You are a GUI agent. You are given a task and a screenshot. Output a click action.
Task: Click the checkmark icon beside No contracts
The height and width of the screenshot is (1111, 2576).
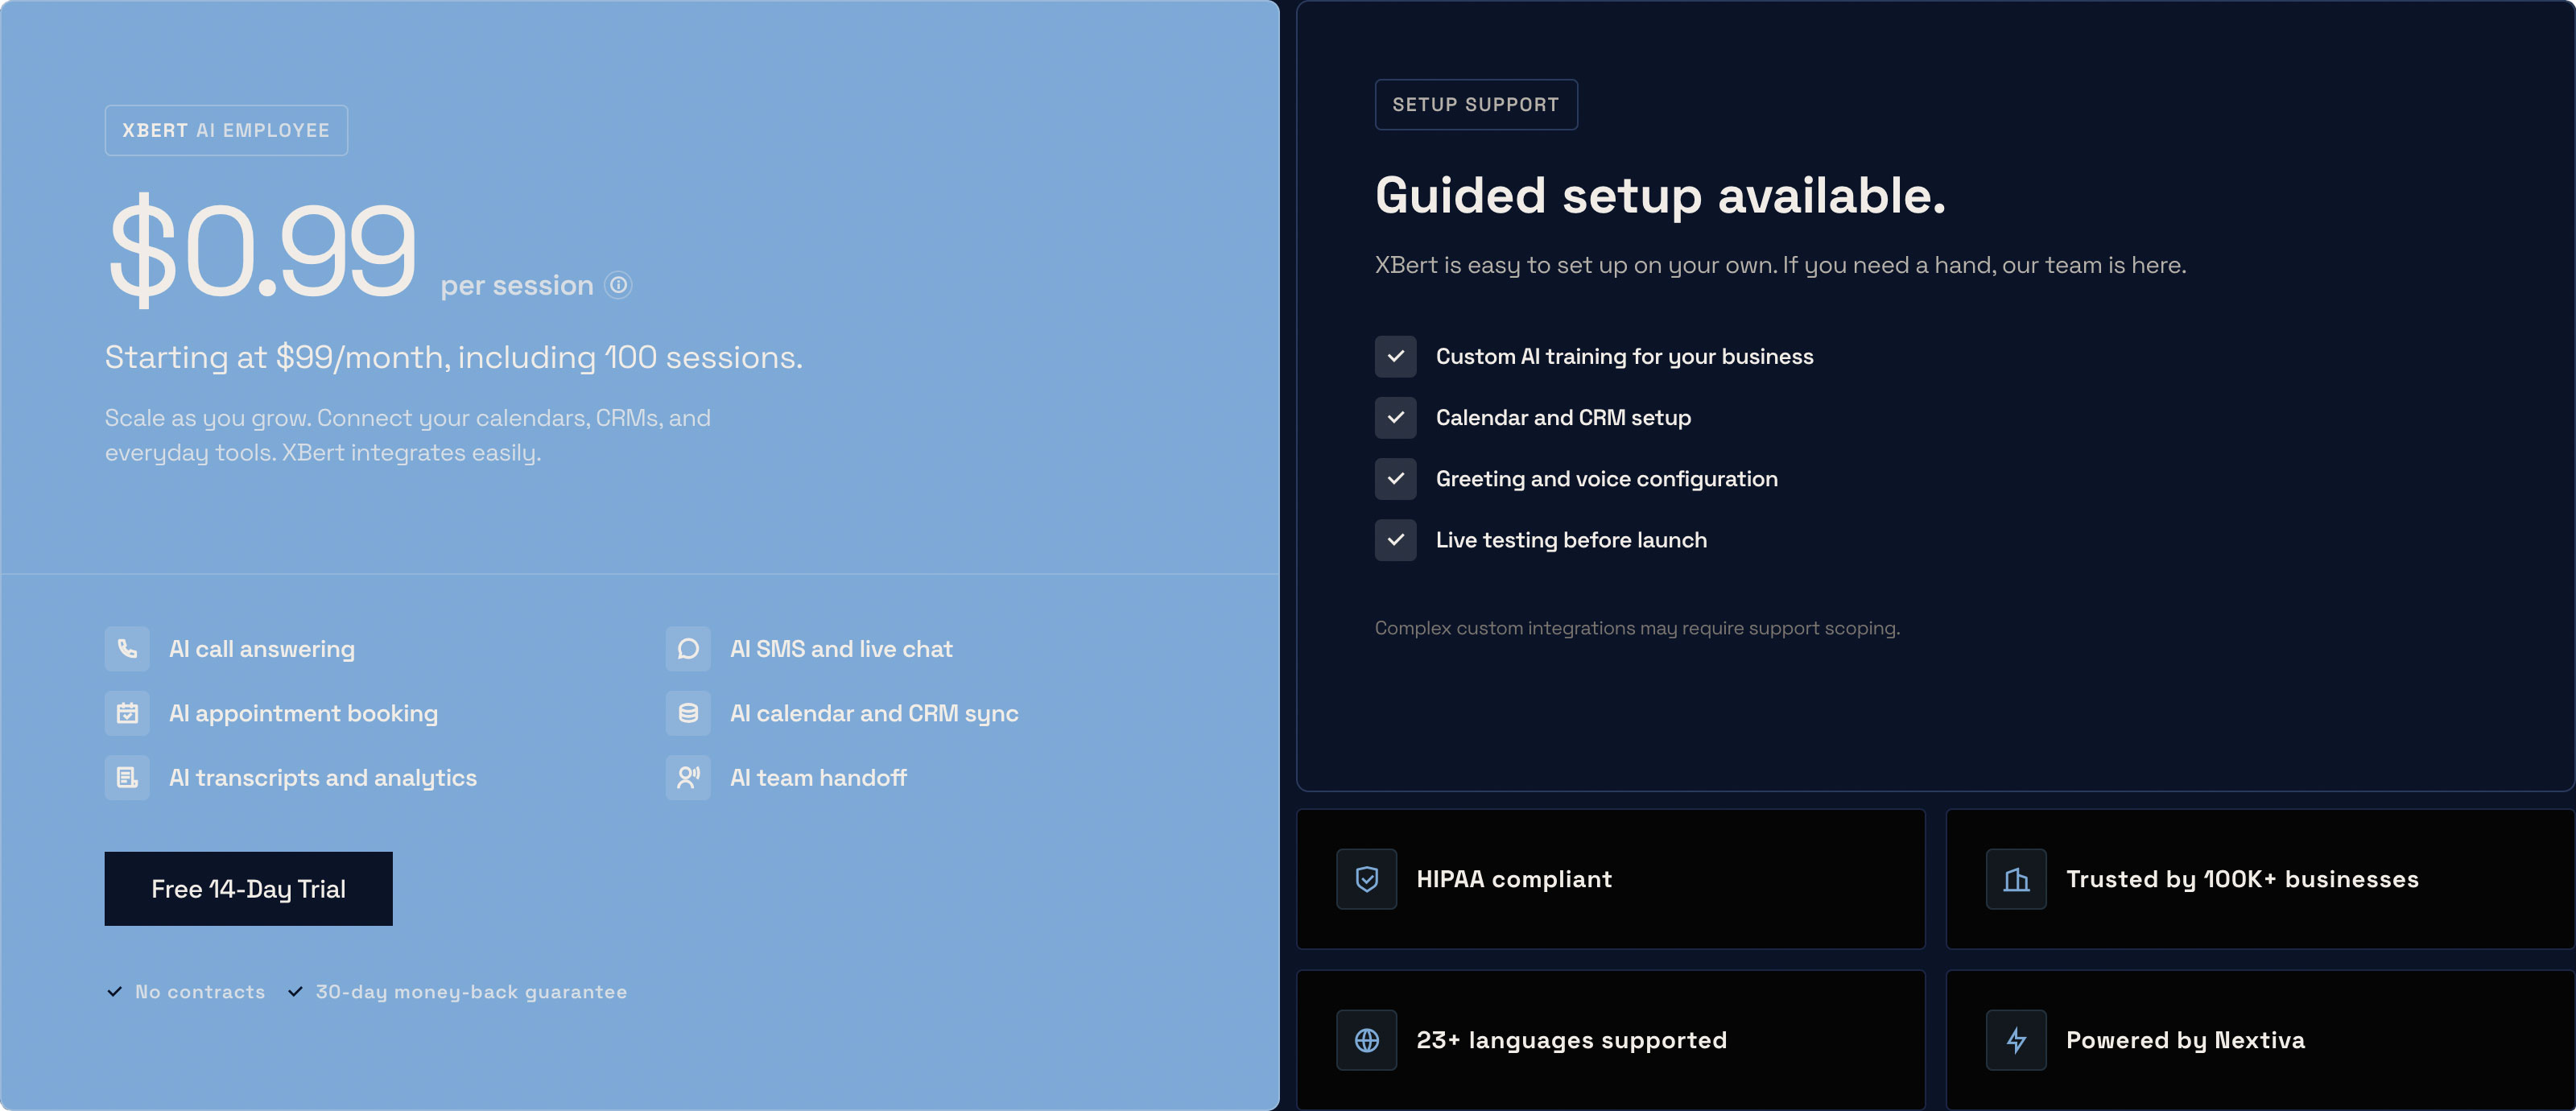(115, 992)
